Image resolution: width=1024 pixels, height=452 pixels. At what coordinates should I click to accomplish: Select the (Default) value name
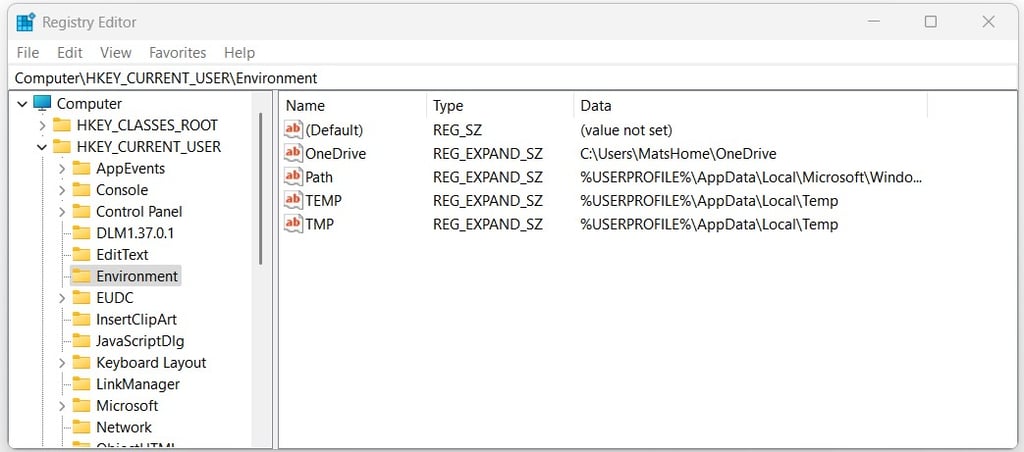[334, 130]
